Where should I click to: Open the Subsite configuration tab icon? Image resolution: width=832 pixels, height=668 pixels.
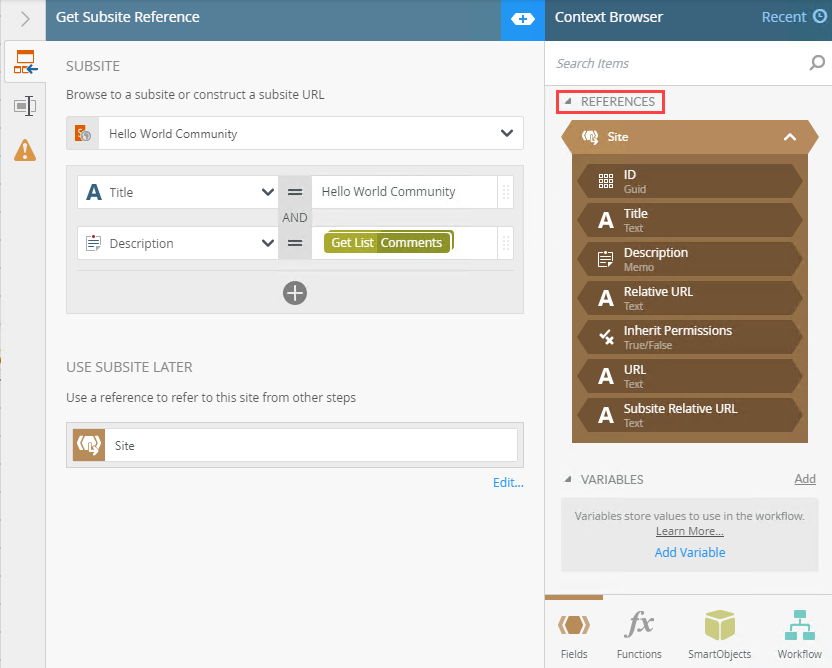25,62
